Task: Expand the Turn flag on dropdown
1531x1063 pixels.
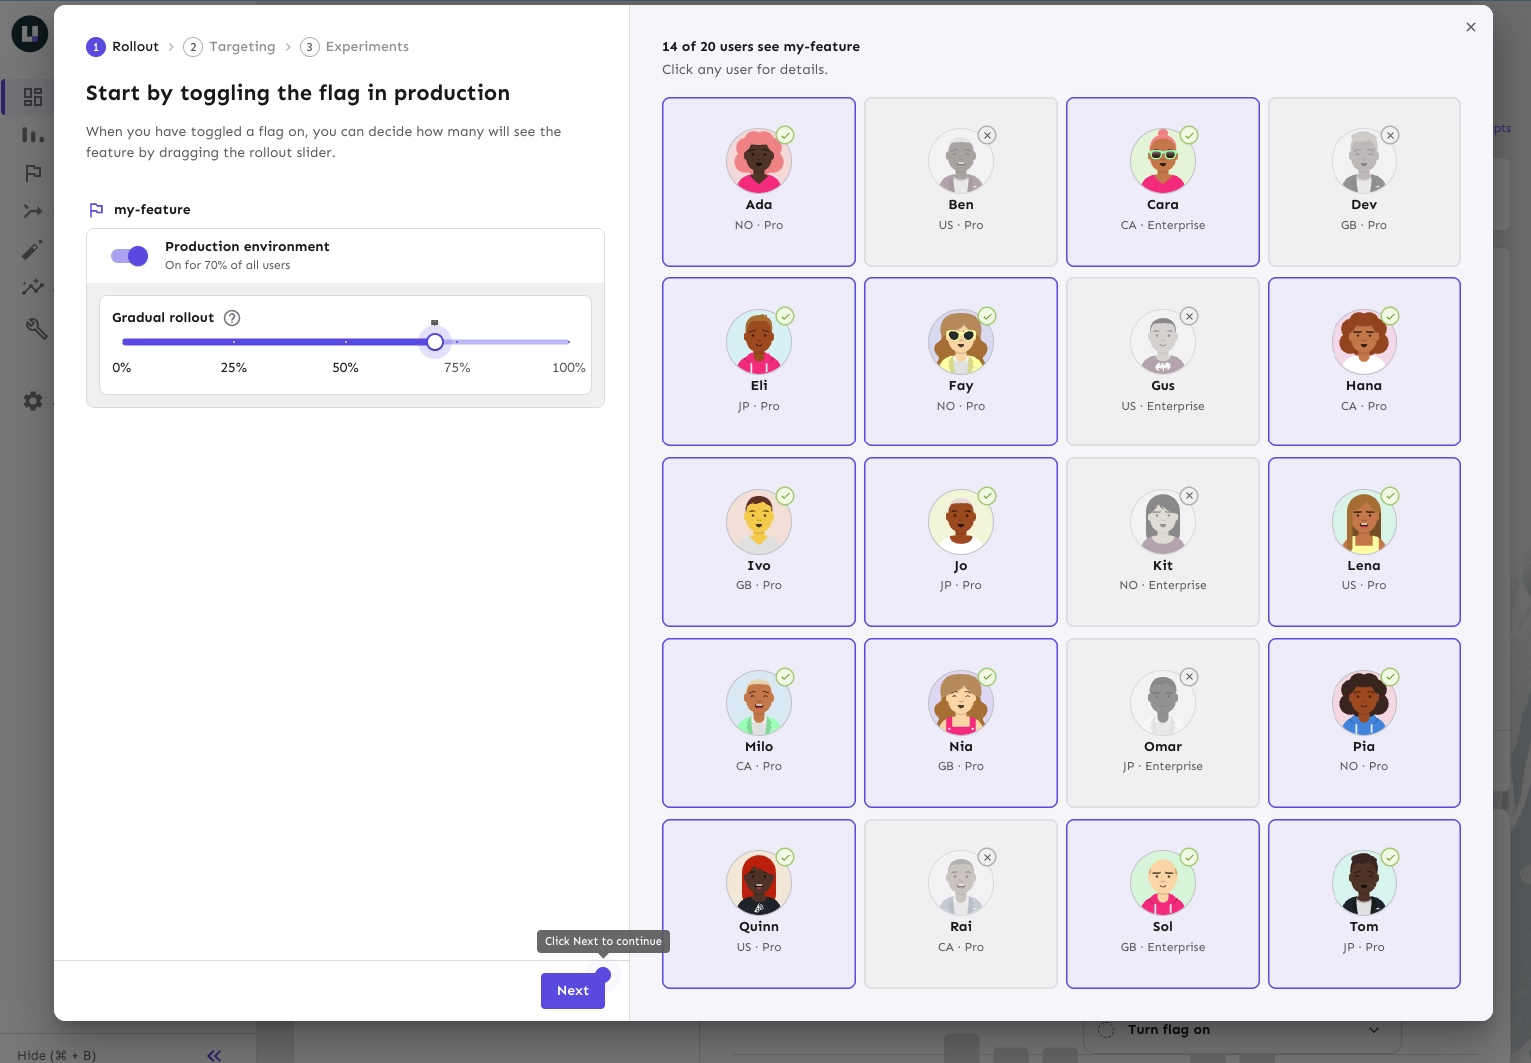Action: click(1374, 1030)
